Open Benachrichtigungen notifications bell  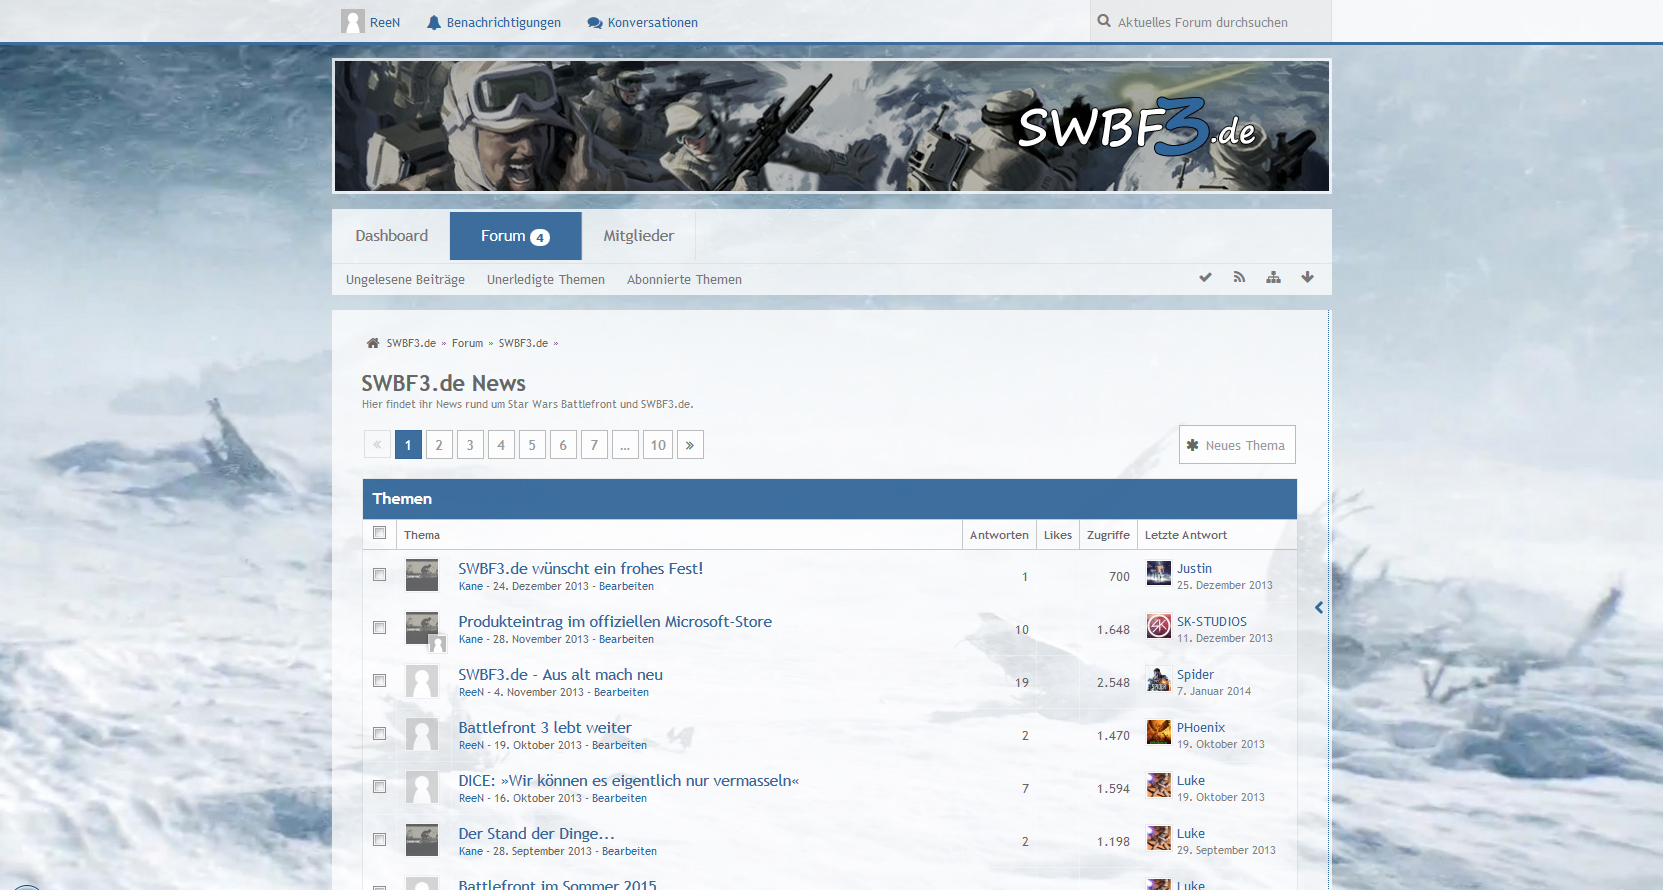[x=494, y=22]
